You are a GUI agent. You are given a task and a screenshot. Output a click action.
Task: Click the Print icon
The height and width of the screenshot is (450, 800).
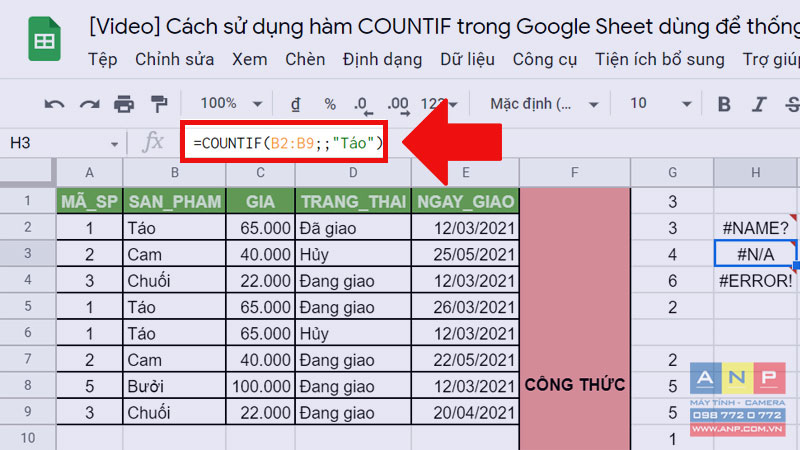pyautogui.click(x=124, y=104)
